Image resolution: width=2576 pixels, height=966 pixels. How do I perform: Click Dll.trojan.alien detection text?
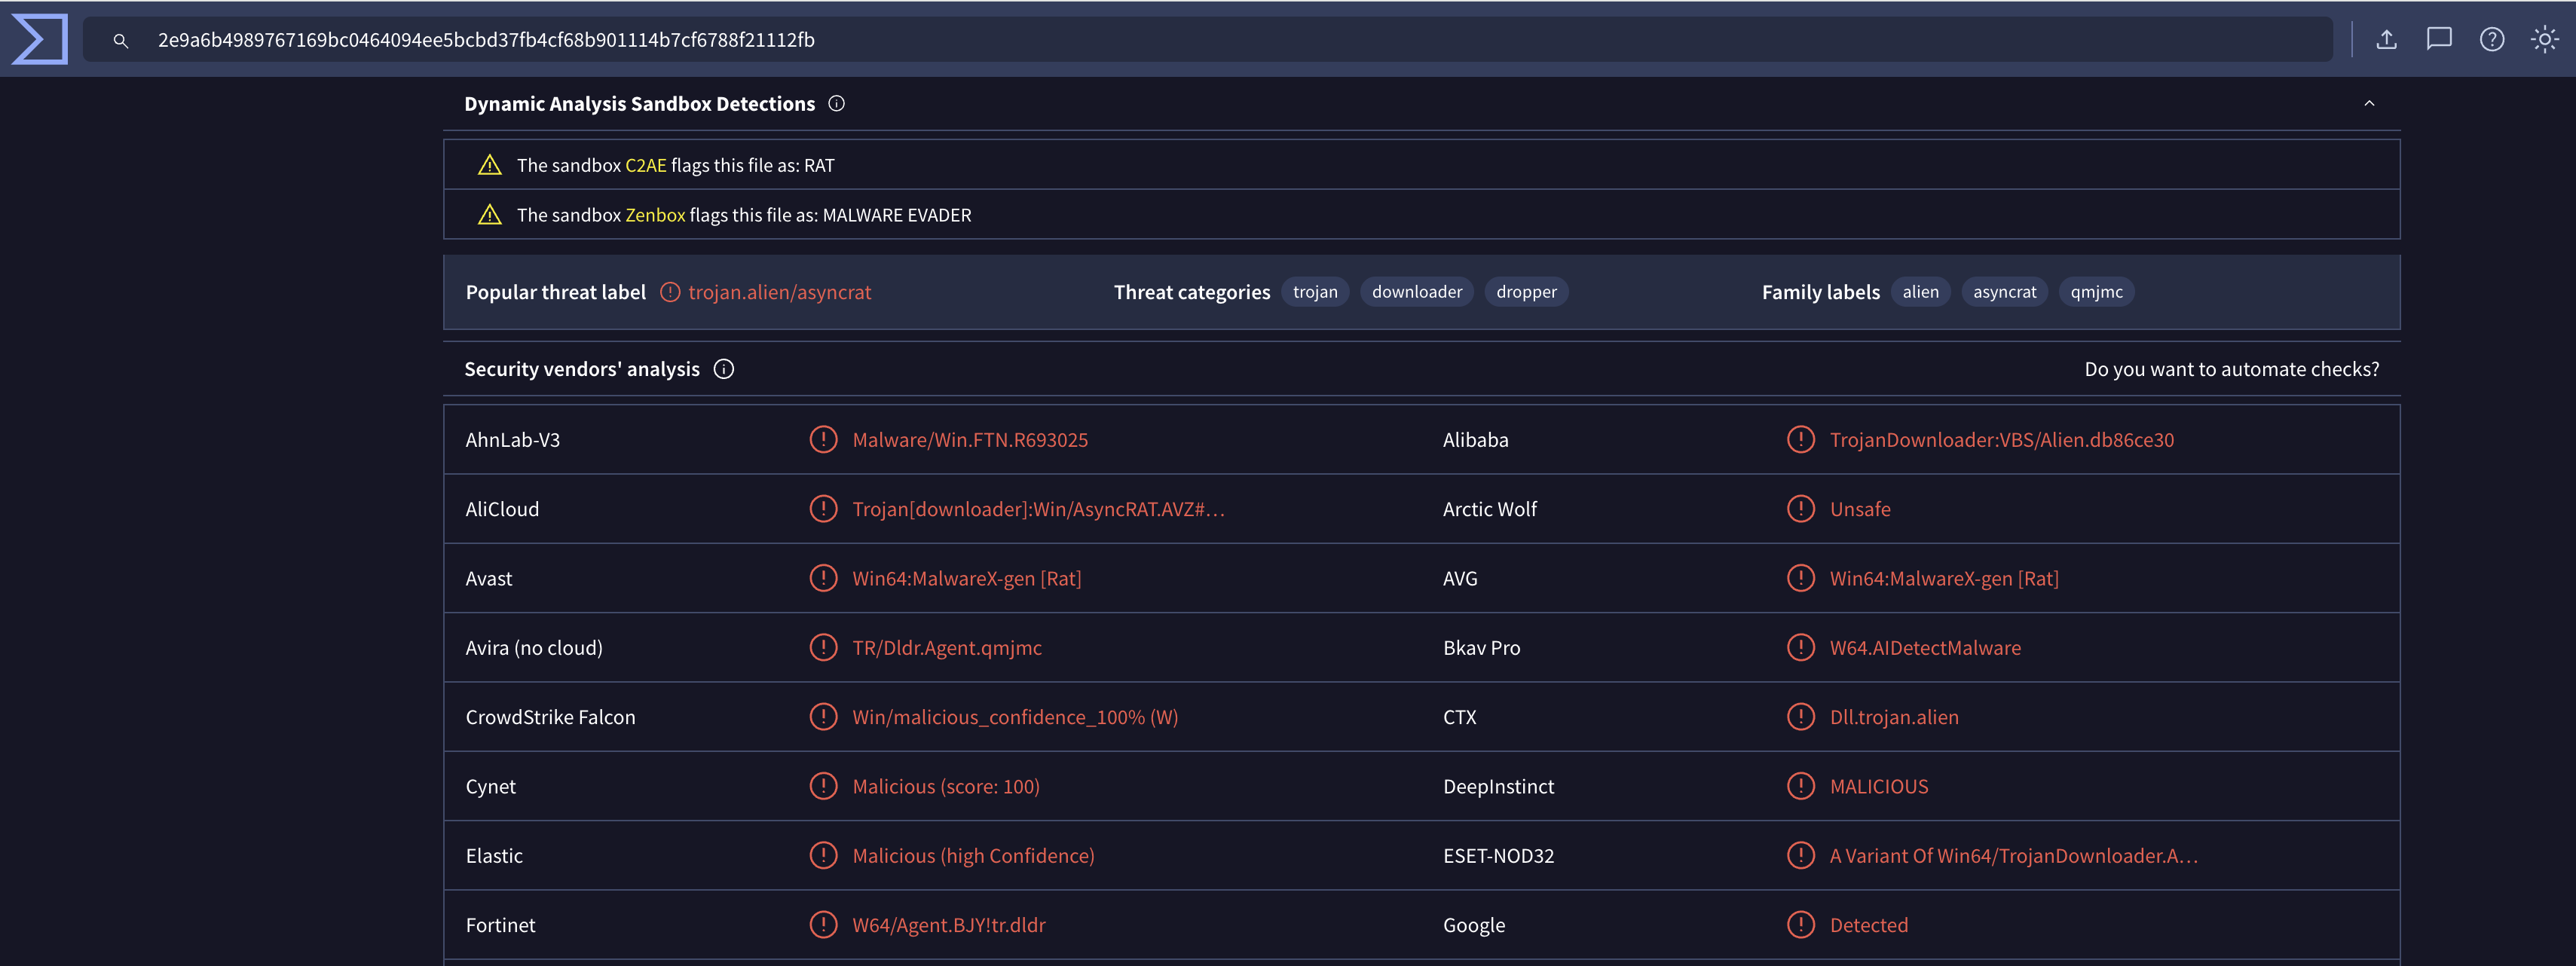point(1894,717)
